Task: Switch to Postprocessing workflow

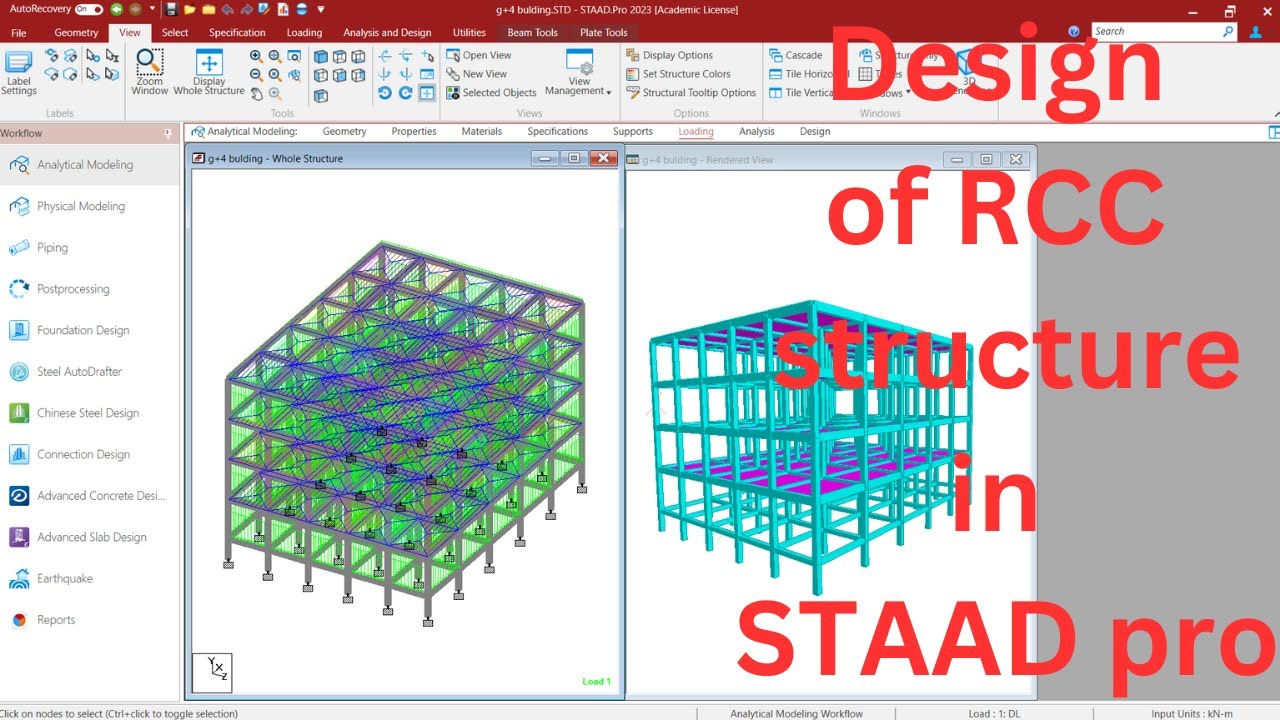Action: 90,289
